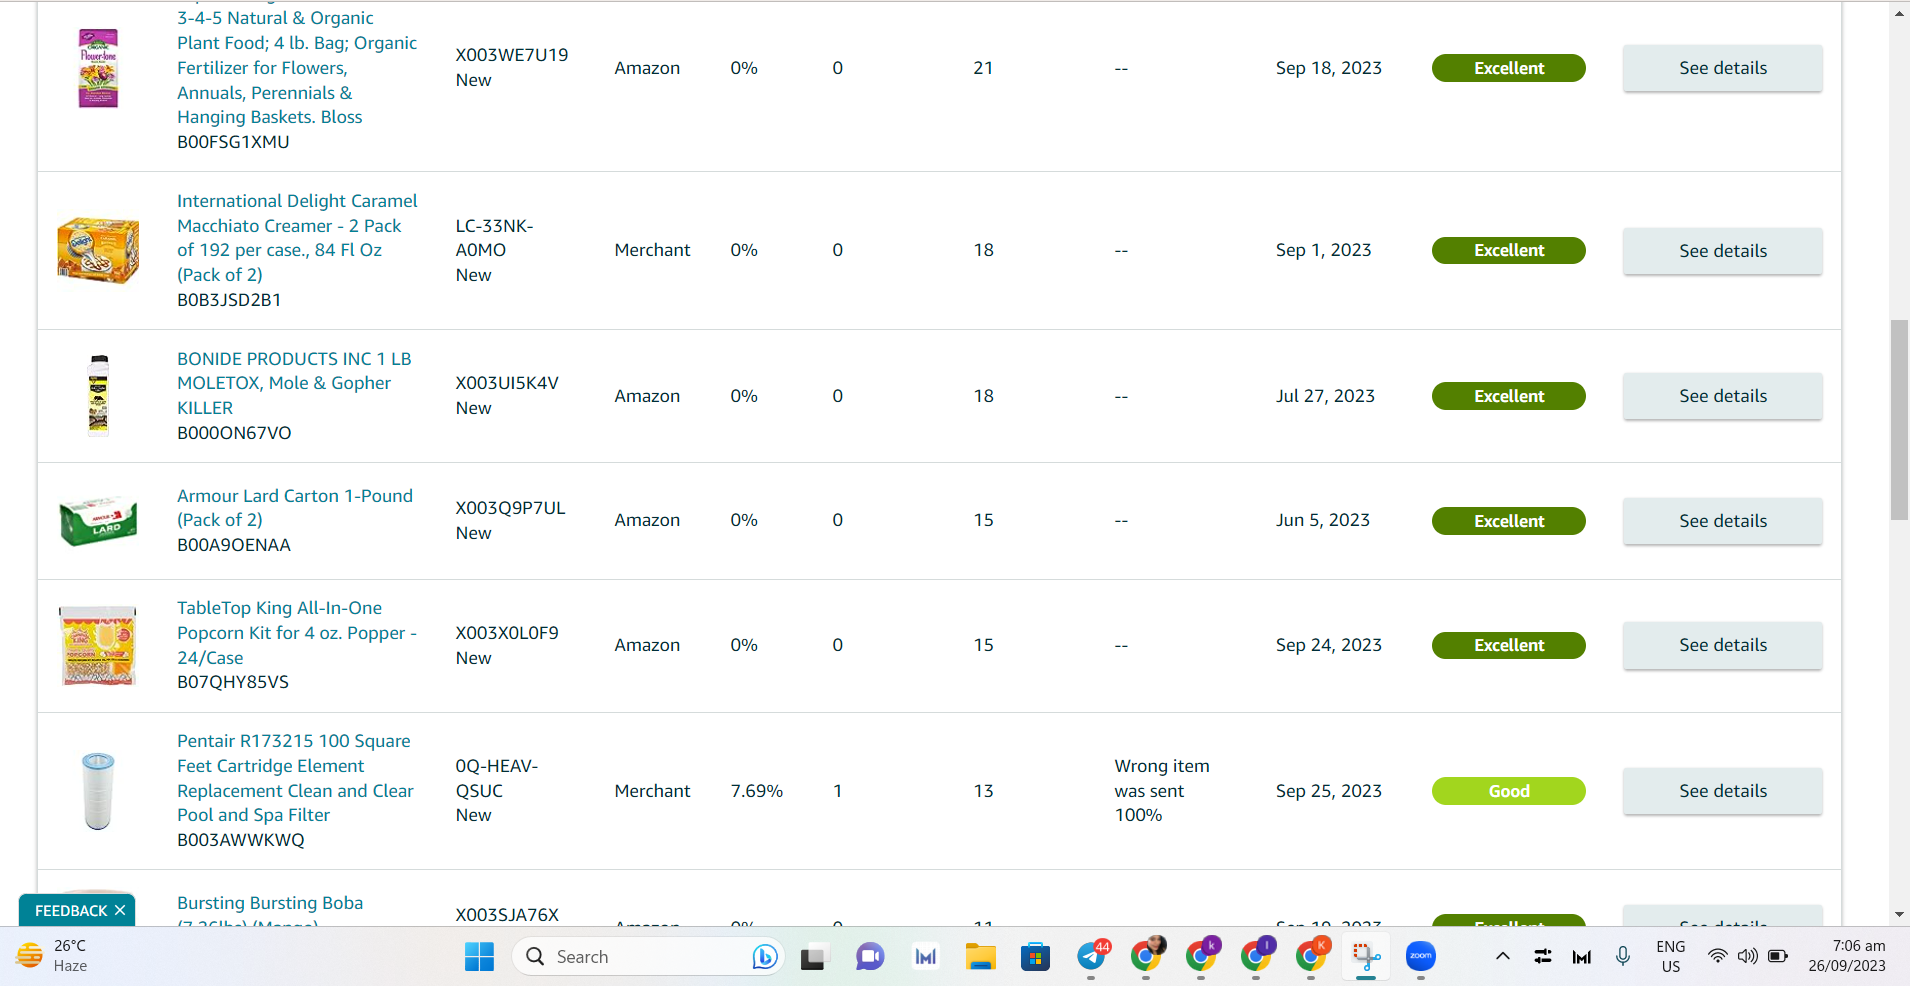The image size is (1910, 986).
Task: See details for International Delight Creamer
Action: click(1722, 251)
